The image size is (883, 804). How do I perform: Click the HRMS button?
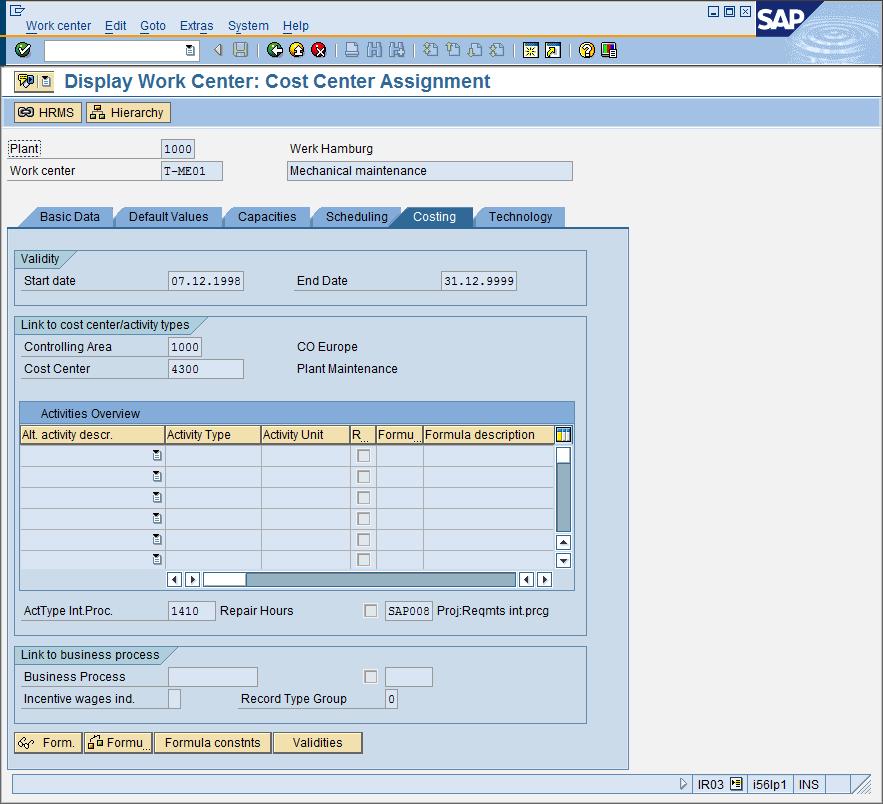(x=48, y=113)
